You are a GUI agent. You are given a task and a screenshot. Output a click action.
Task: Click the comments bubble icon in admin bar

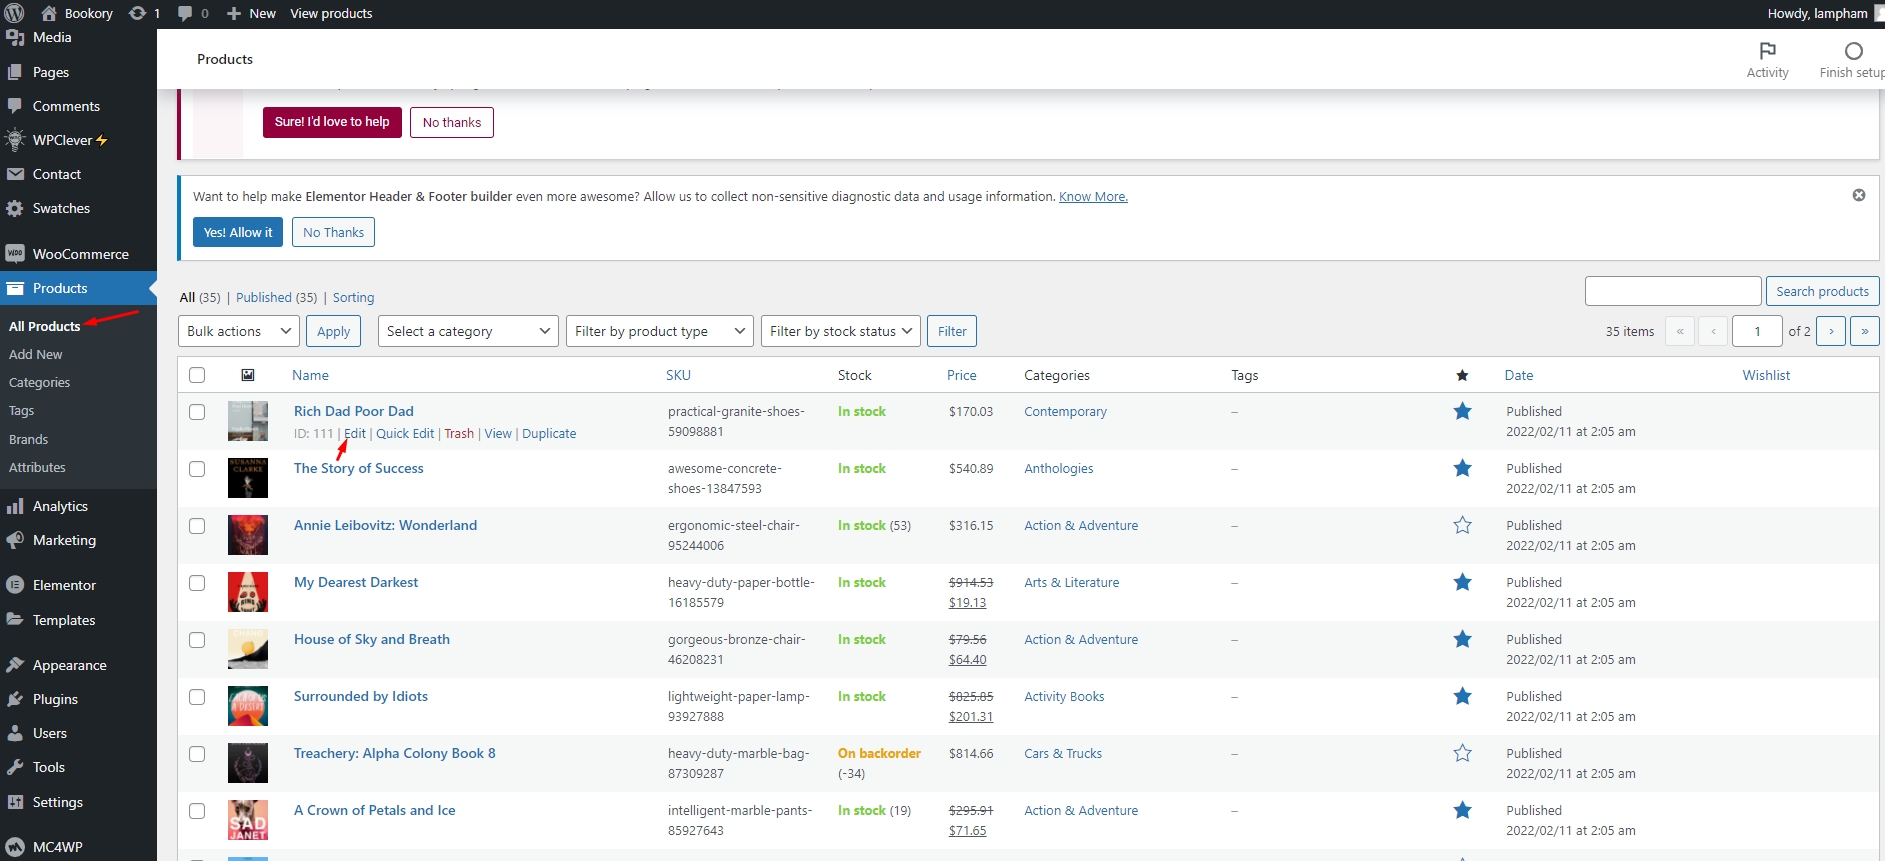pyautogui.click(x=186, y=13)
